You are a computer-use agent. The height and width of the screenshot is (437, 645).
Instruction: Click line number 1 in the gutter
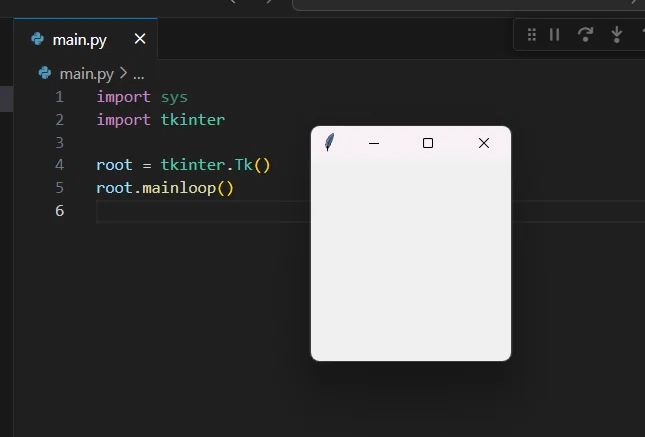click(60, 97)
